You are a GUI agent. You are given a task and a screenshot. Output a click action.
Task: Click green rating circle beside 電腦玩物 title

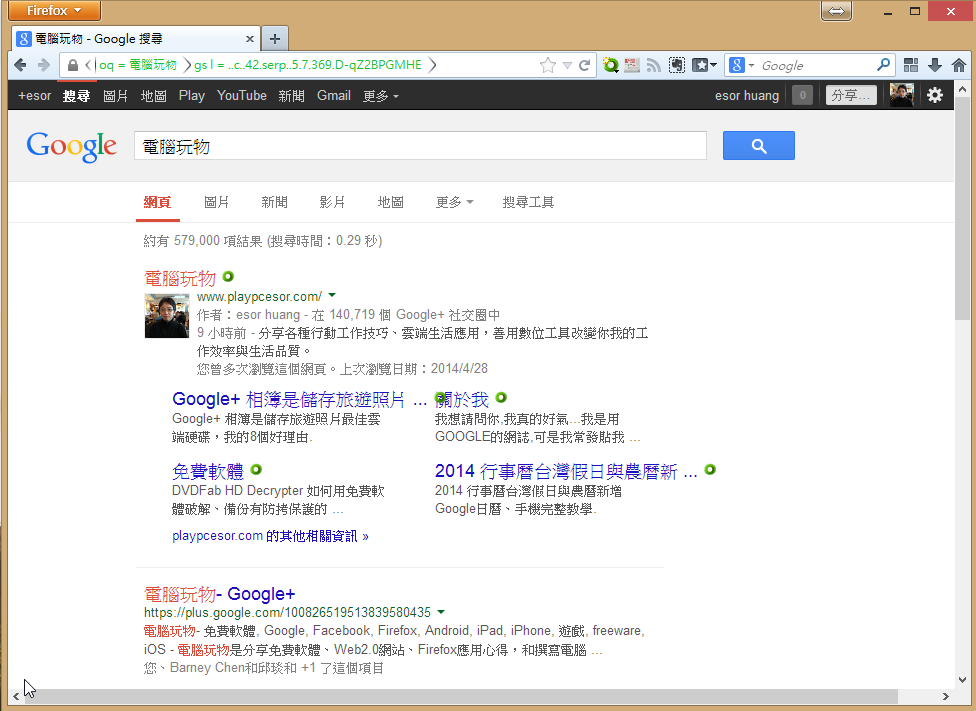[x=228, y=276]
